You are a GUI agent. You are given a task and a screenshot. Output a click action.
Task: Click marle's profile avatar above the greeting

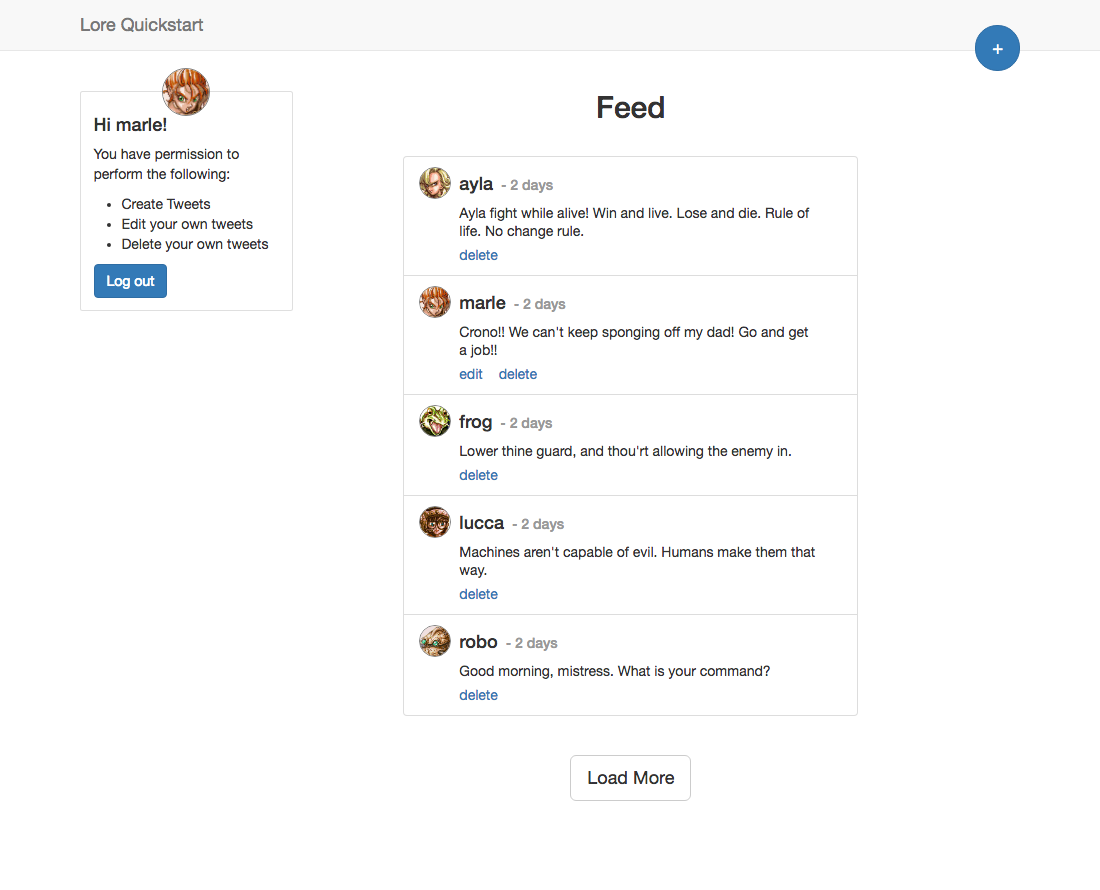point(186,92)
